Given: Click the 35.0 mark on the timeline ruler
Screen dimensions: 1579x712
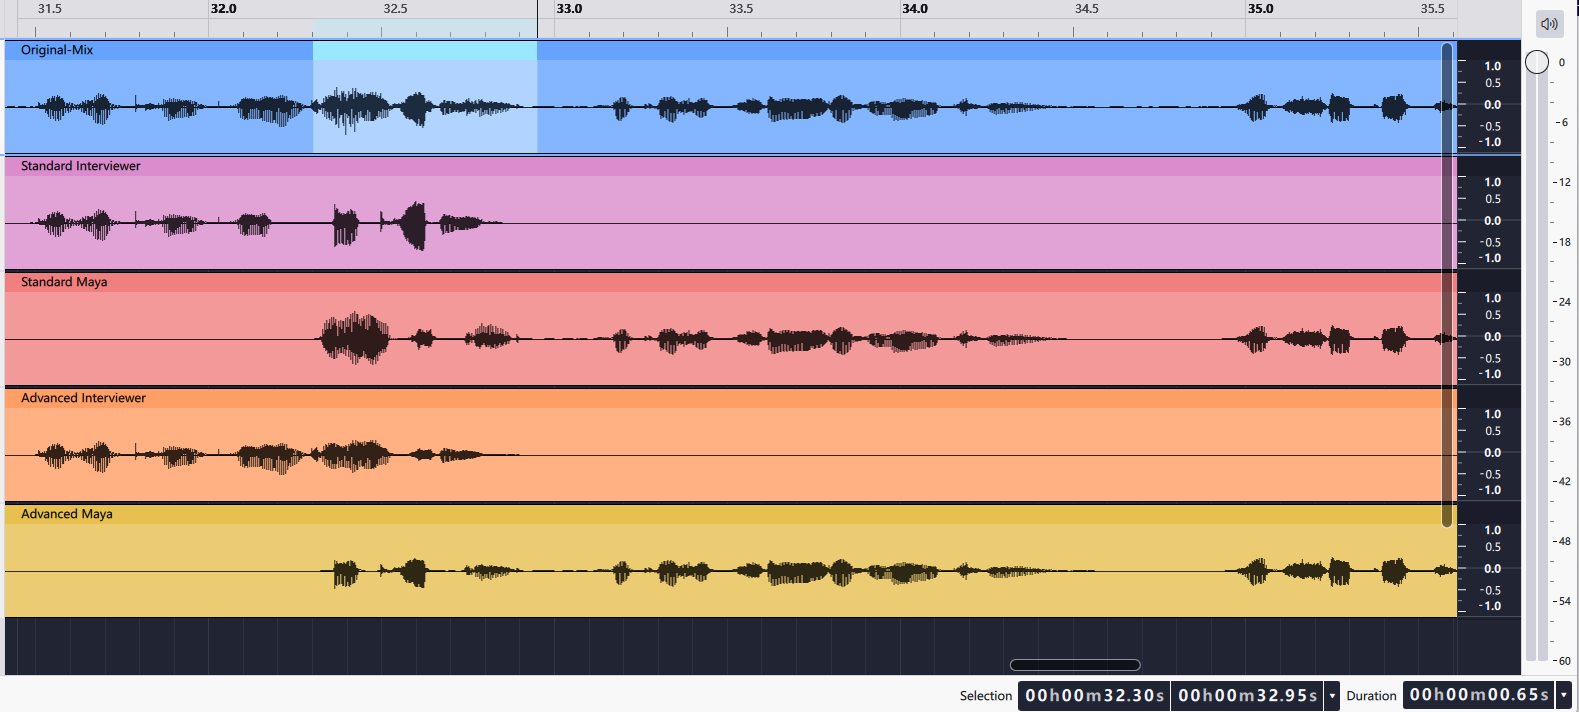Looking at the screenshot, I should [x=1260, y=9].
